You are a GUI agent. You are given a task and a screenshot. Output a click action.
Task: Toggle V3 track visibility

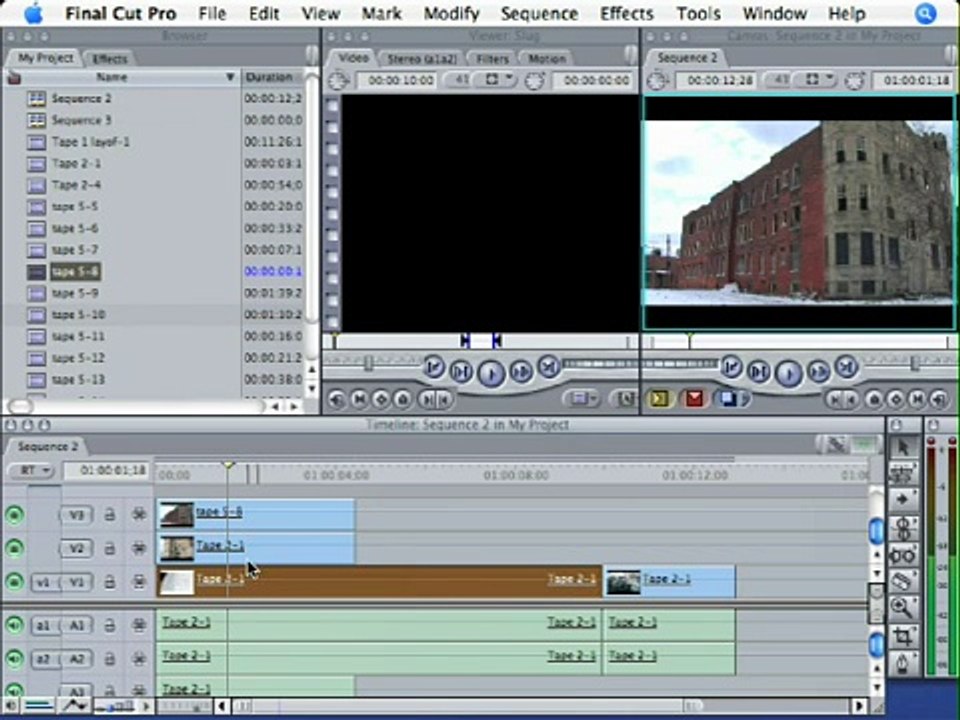pyautogui.click(x=14, y=515)
